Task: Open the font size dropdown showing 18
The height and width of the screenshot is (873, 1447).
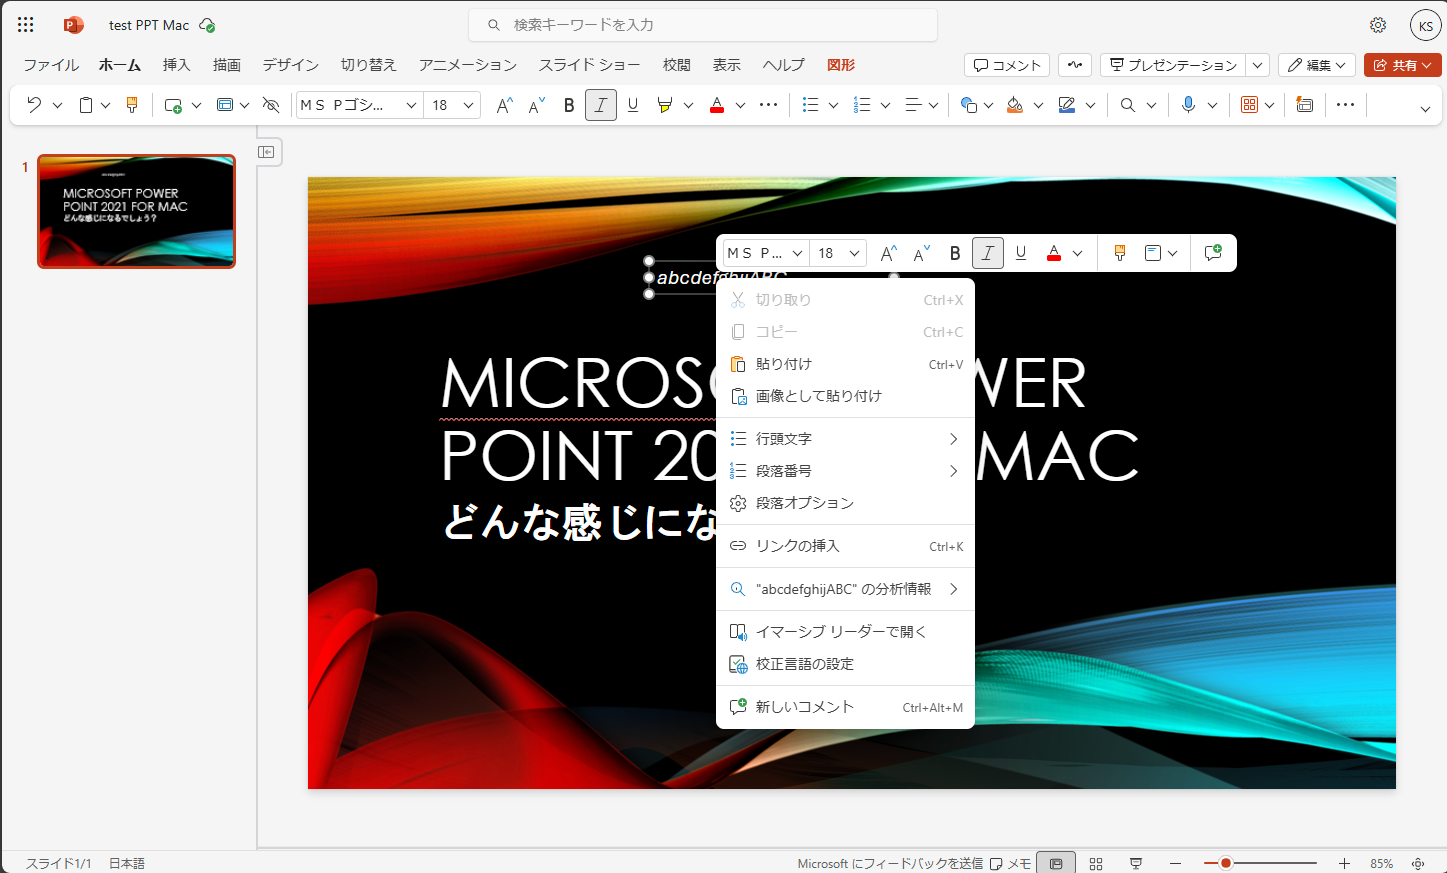Action: (452, 104)
